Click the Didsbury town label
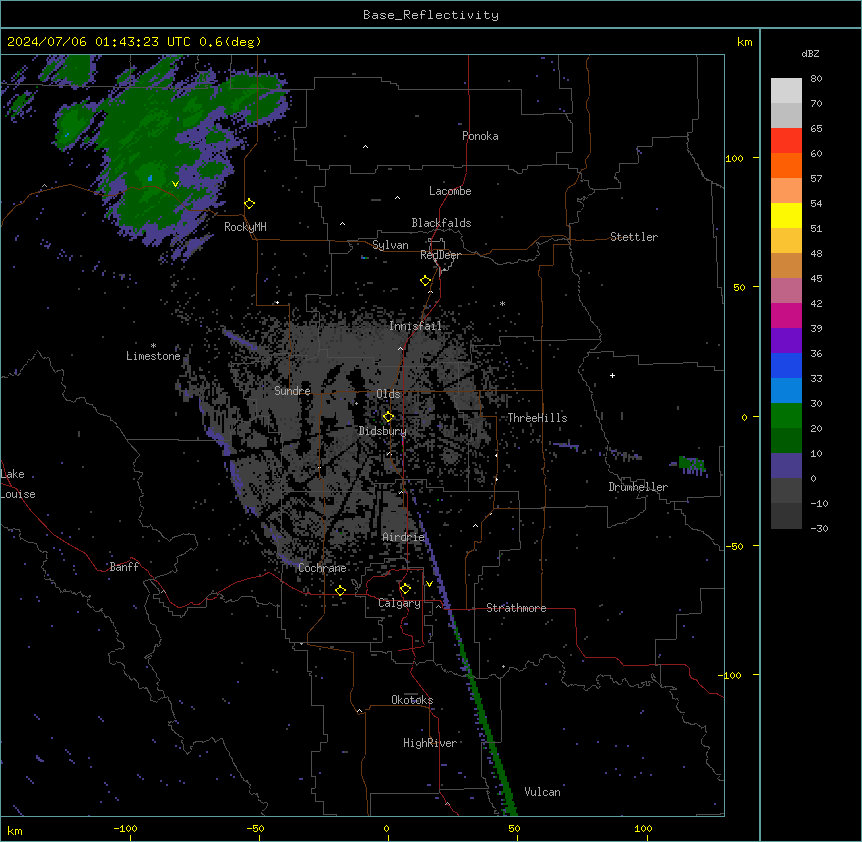This screenshot has width=862, height=842. 383,431
